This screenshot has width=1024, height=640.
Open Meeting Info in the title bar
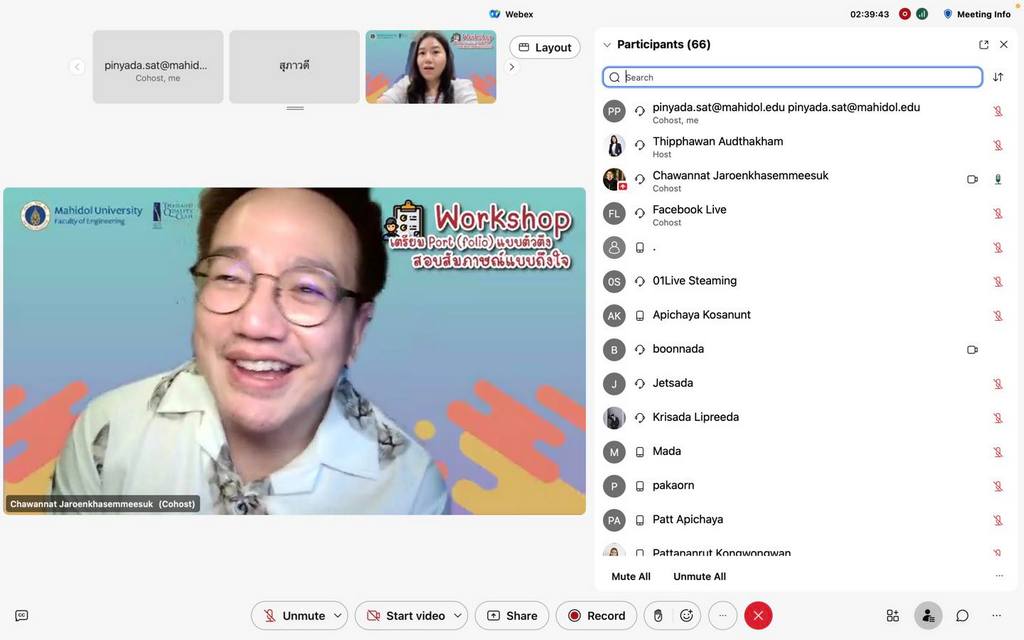click(x=977, y=14)
